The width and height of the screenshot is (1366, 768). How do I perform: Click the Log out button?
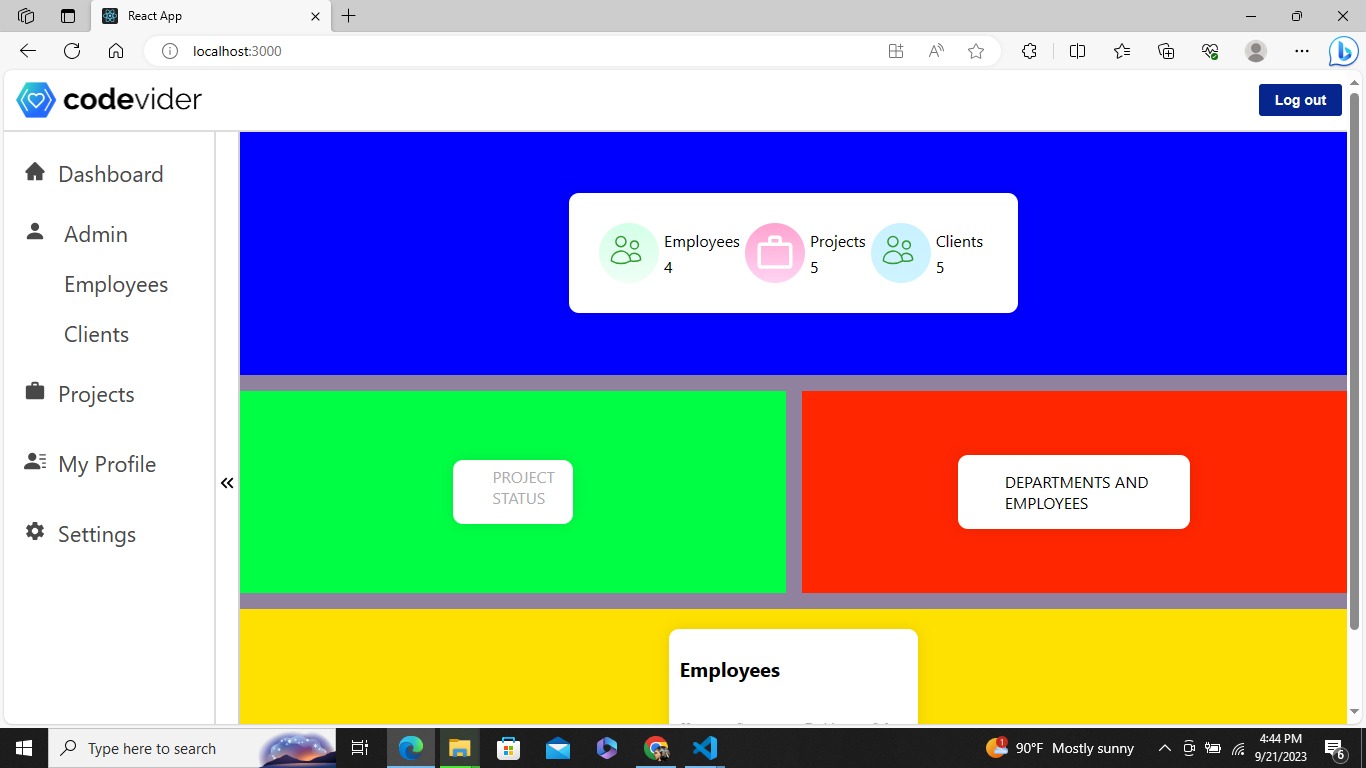[1299, 100]
